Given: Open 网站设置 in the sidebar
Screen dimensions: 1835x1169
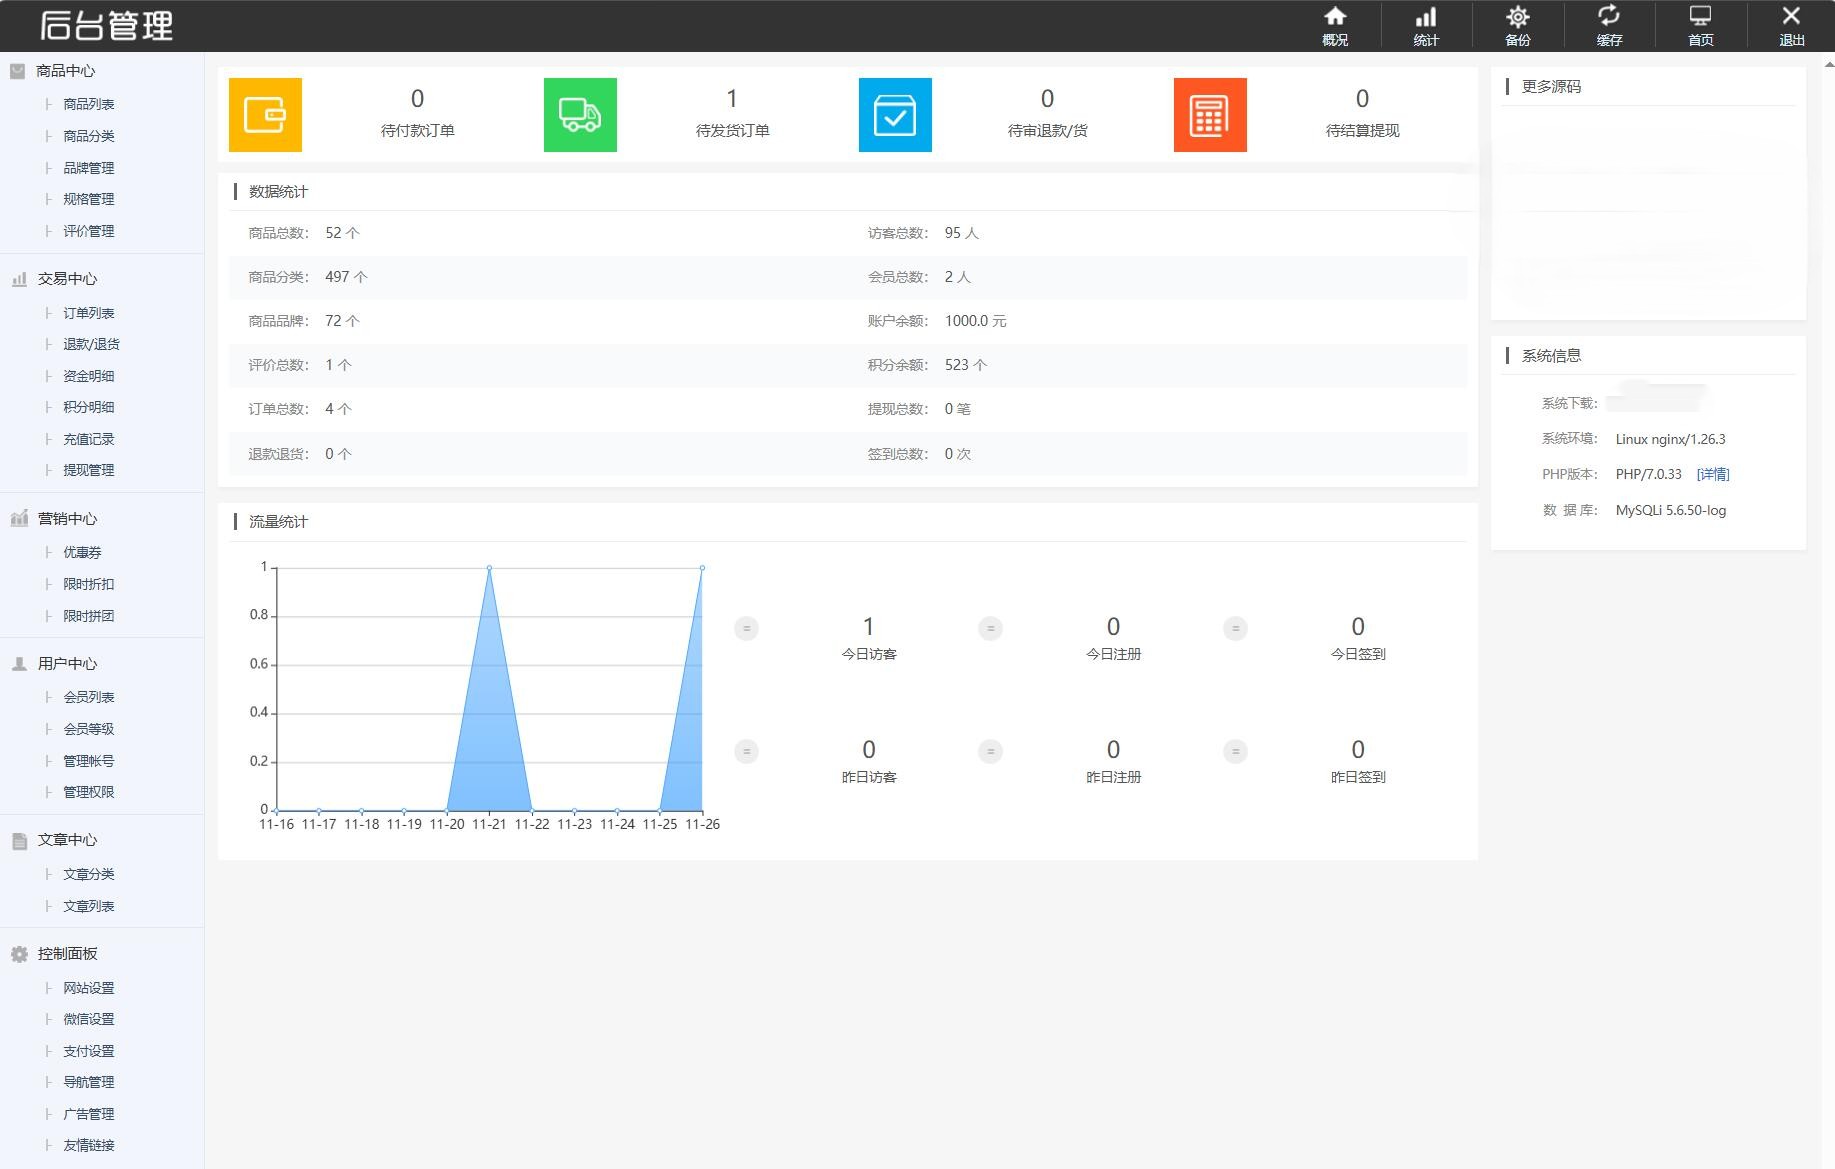Looking at the screenshot, I should tap(88, 988).
